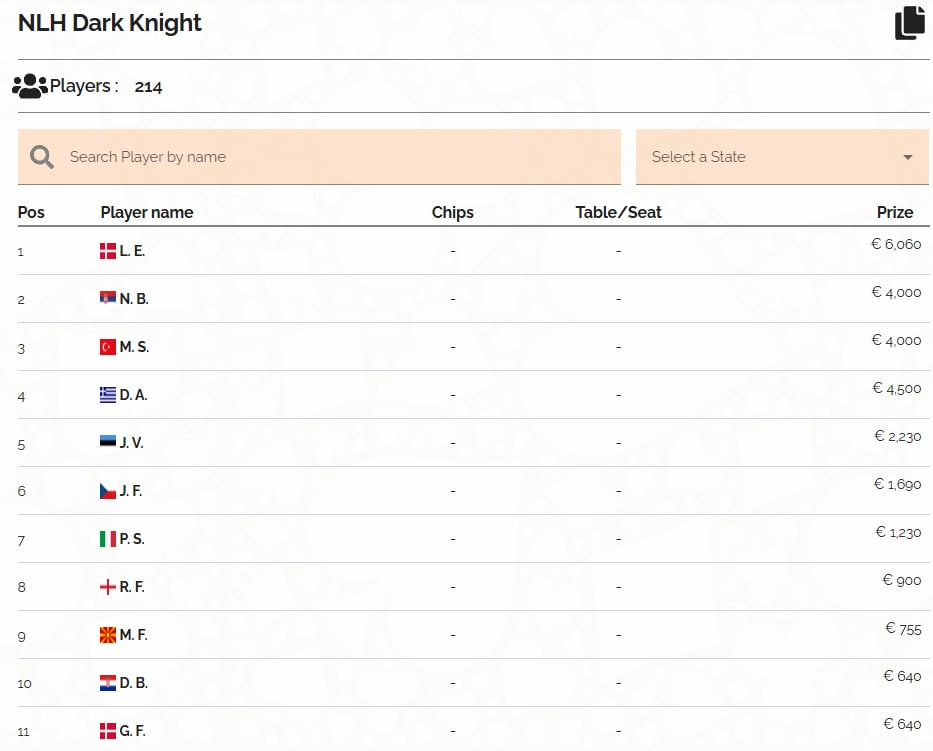
Task: Click the Turkish flag beside M. S.
Action: click(108, 347)
